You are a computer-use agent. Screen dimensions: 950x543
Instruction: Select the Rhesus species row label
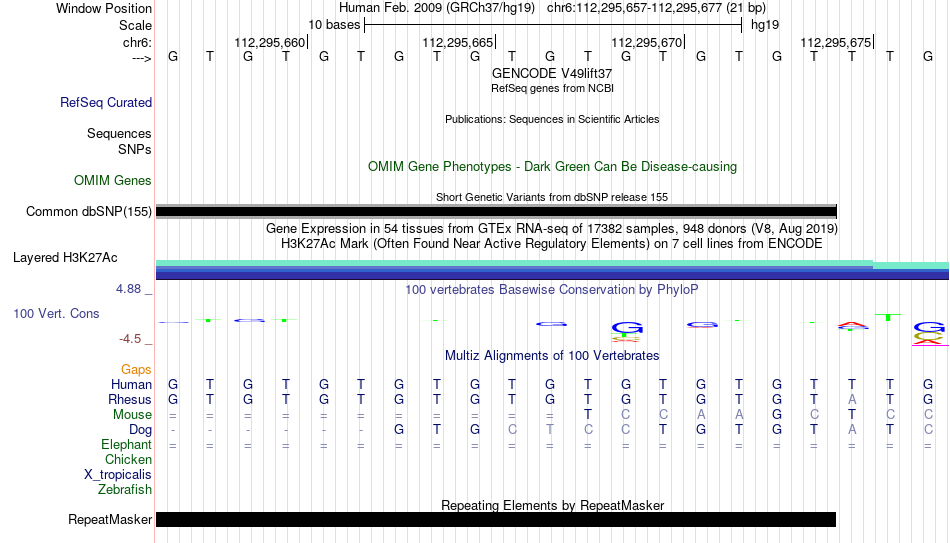point(130,399)
